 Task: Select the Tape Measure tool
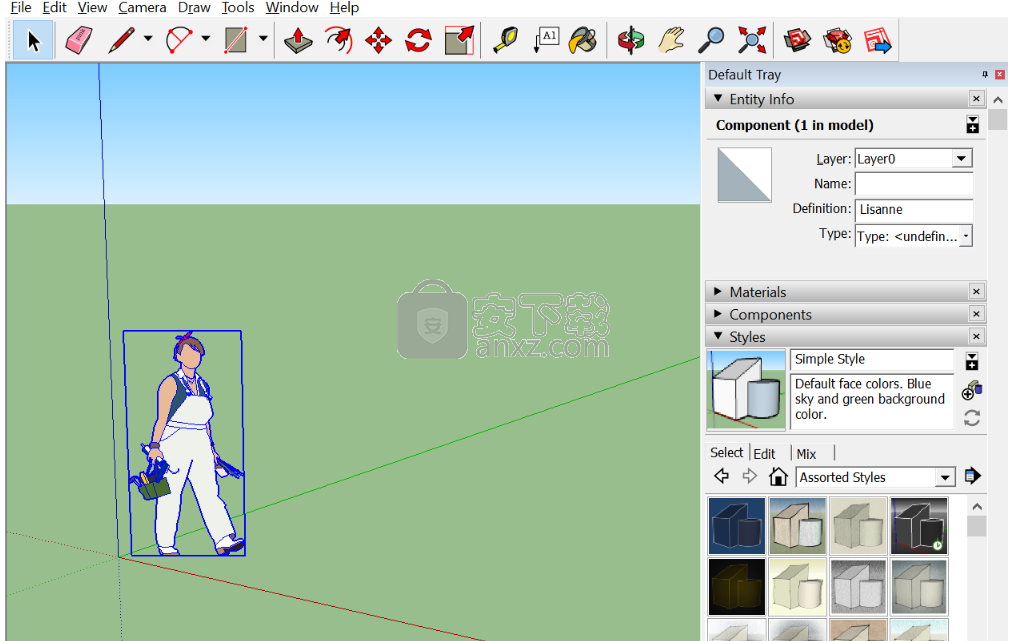[x=506, y=40]
